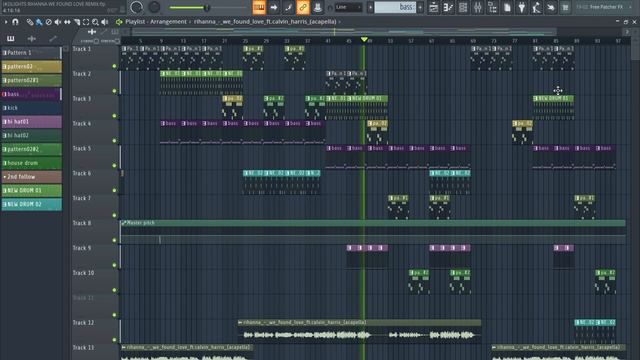Select the Mute tool
Screen dimensions: 640x360
point(58,22)
